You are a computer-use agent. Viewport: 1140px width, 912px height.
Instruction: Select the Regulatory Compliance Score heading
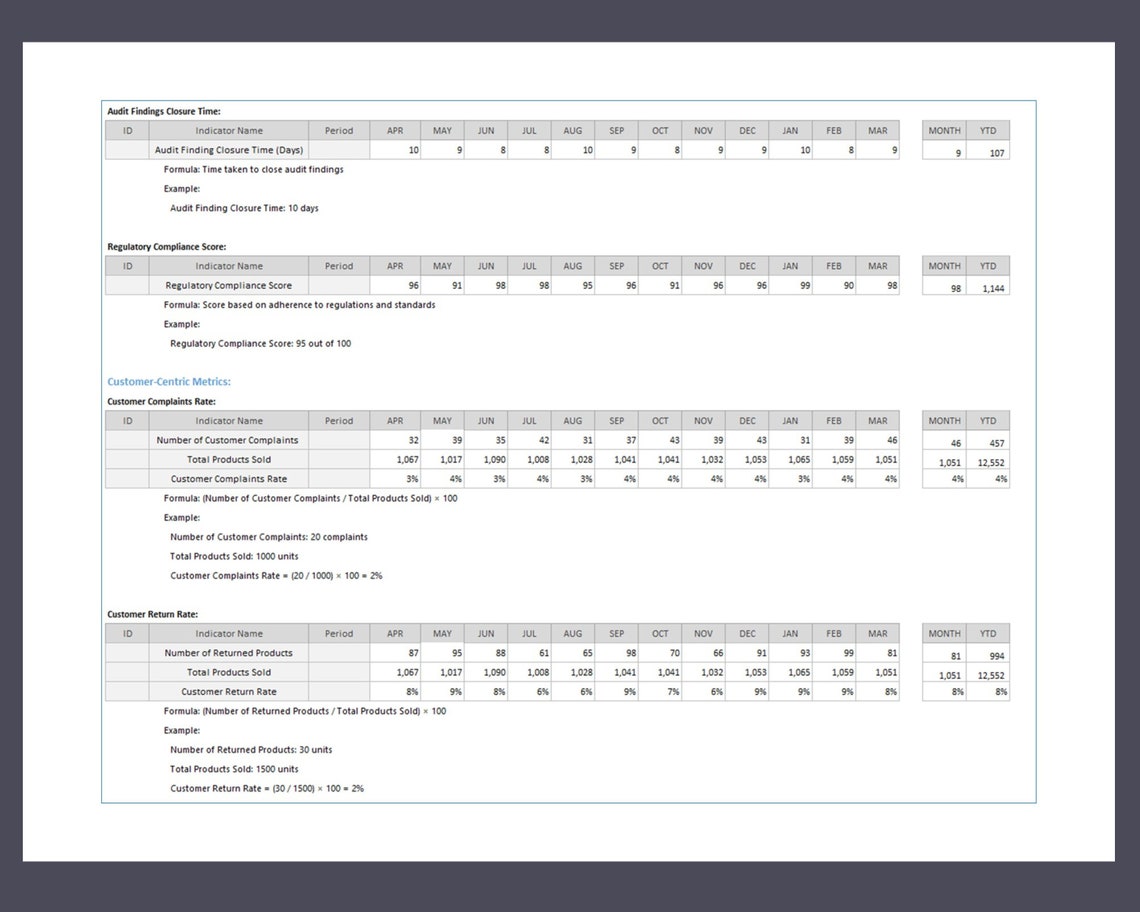pos(166,246)
